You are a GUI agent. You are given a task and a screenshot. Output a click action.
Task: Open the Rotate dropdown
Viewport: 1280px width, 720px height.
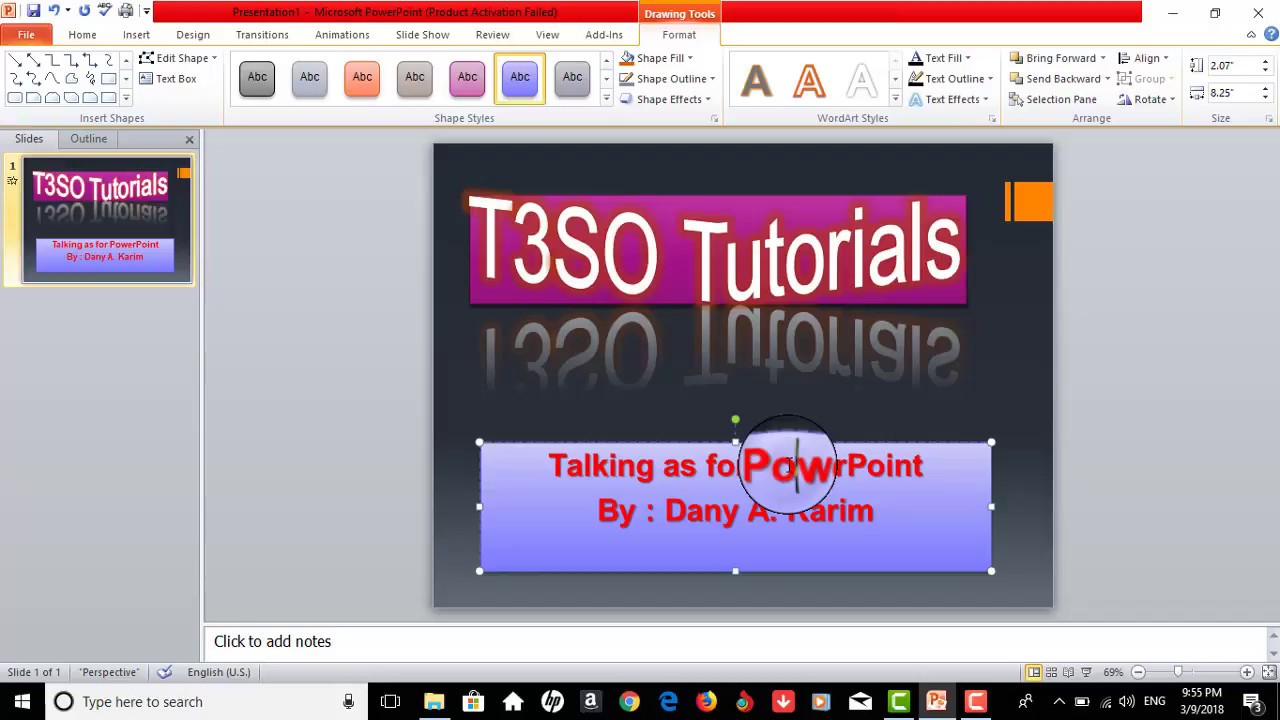tap(1146, 100)
